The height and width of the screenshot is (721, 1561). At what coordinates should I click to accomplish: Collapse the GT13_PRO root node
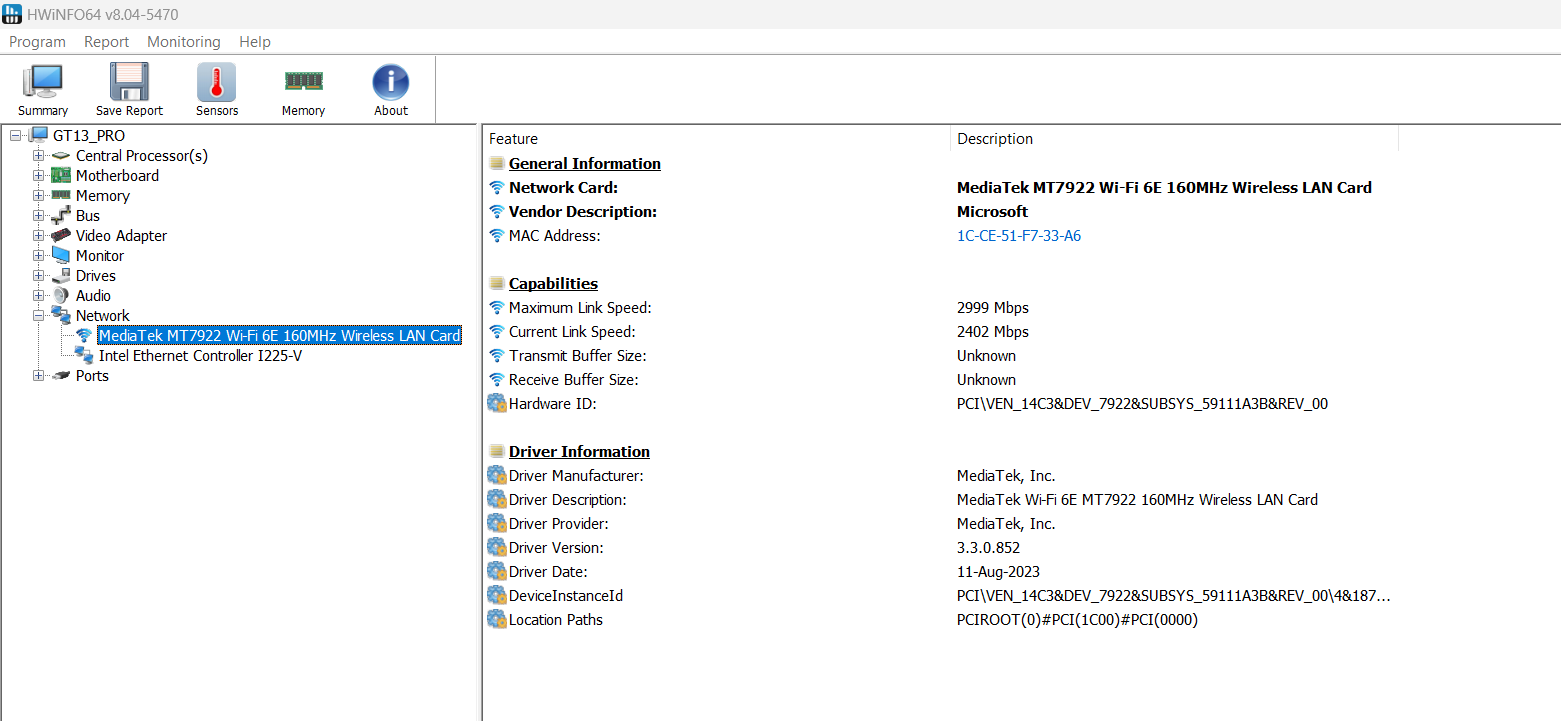pos(16,135)
